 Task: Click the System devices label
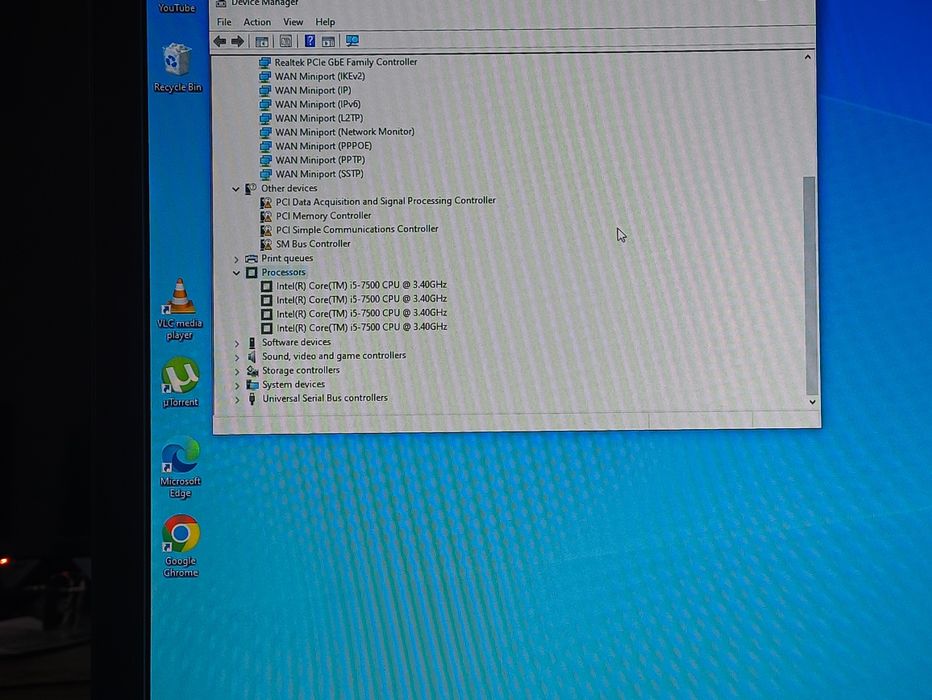tap(294, 384)
